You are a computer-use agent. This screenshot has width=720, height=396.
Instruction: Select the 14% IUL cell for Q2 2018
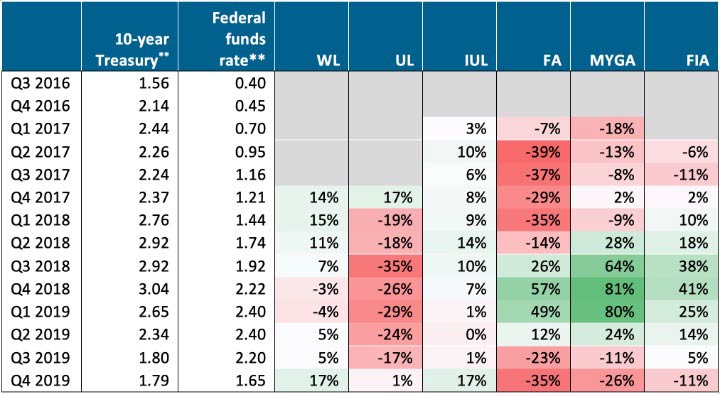[459, 243]
